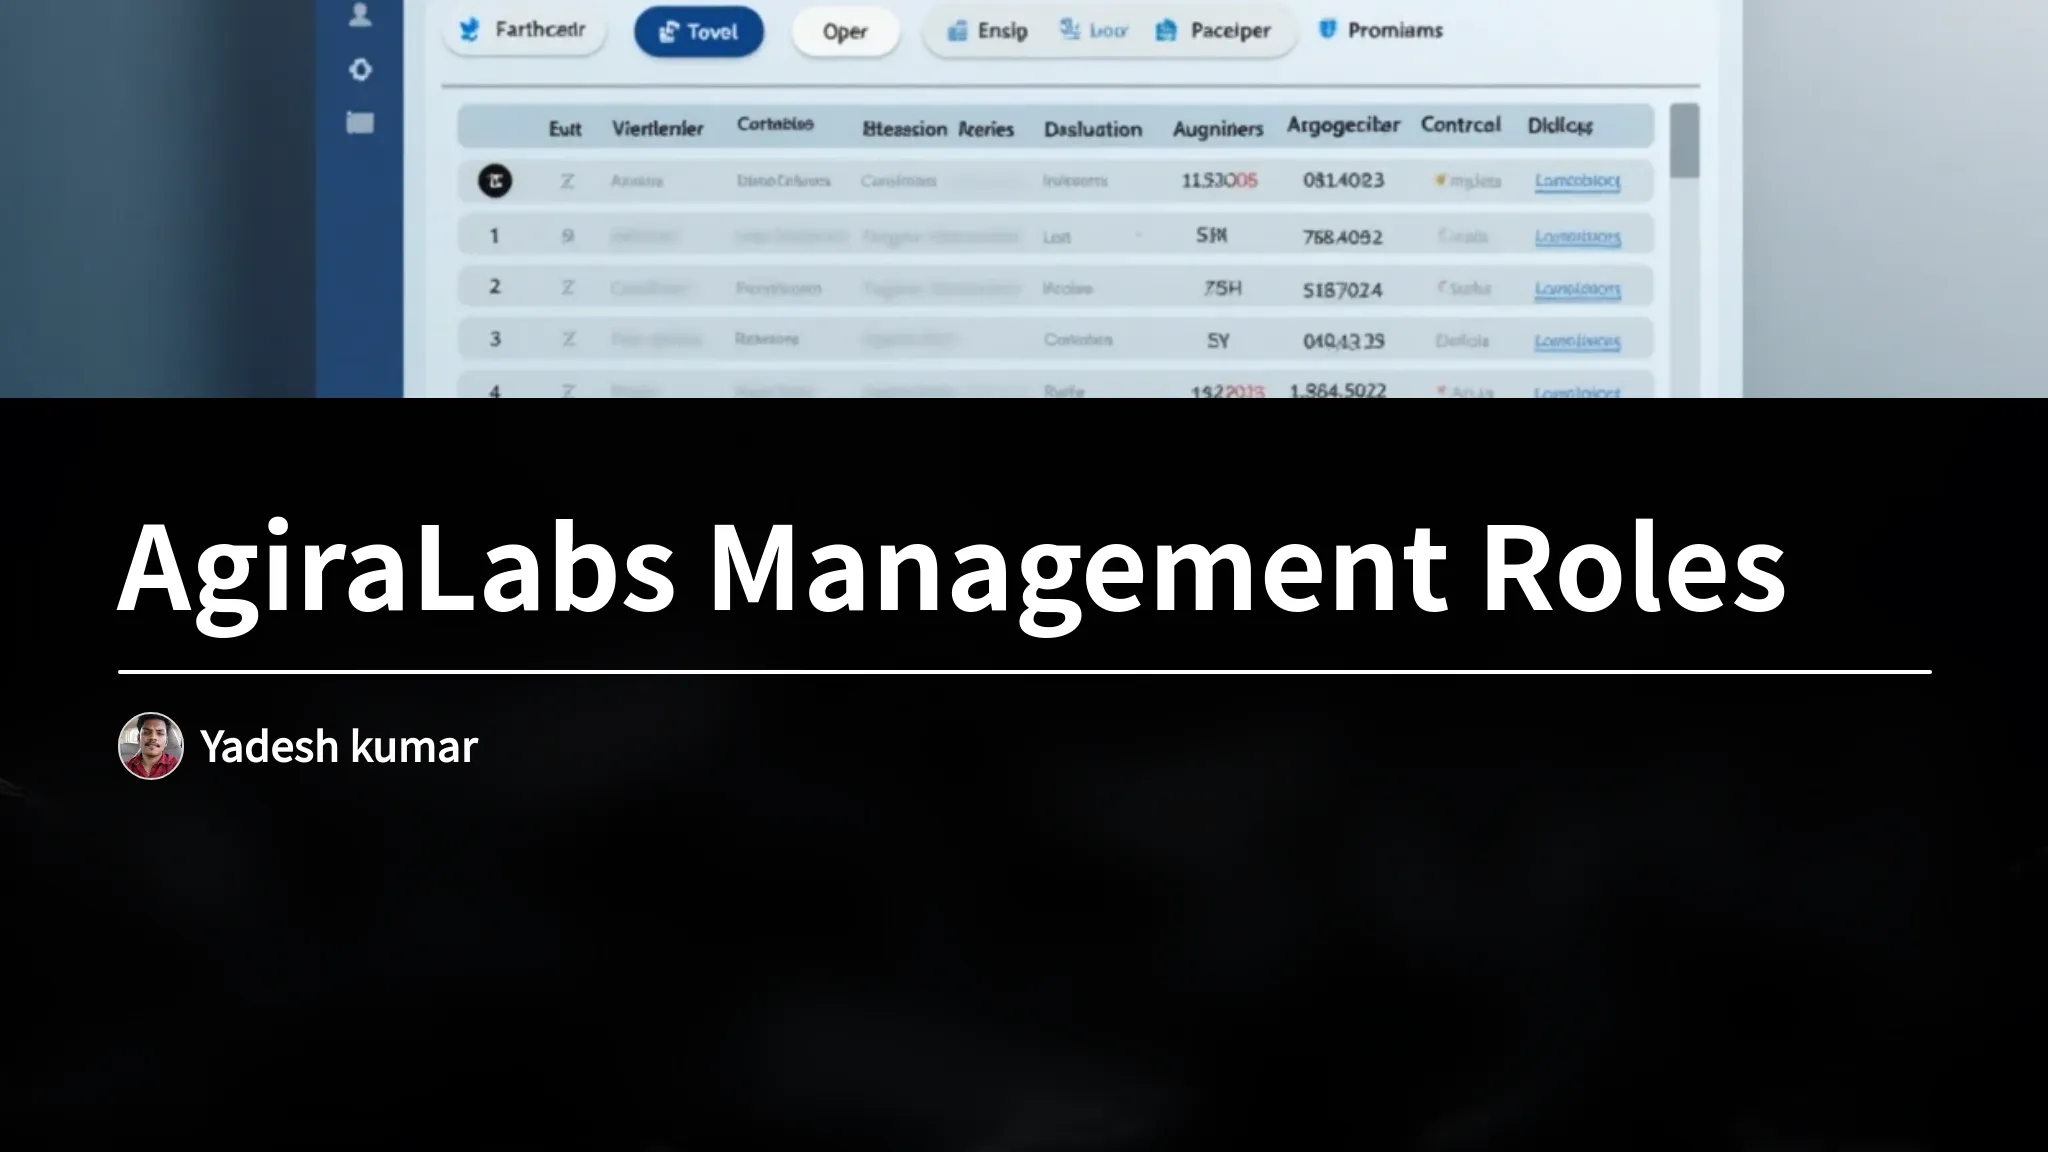Click the author name Yadesh kumar
Image resolution: width=2048 pixels, height=1152 pixels.
339,746
